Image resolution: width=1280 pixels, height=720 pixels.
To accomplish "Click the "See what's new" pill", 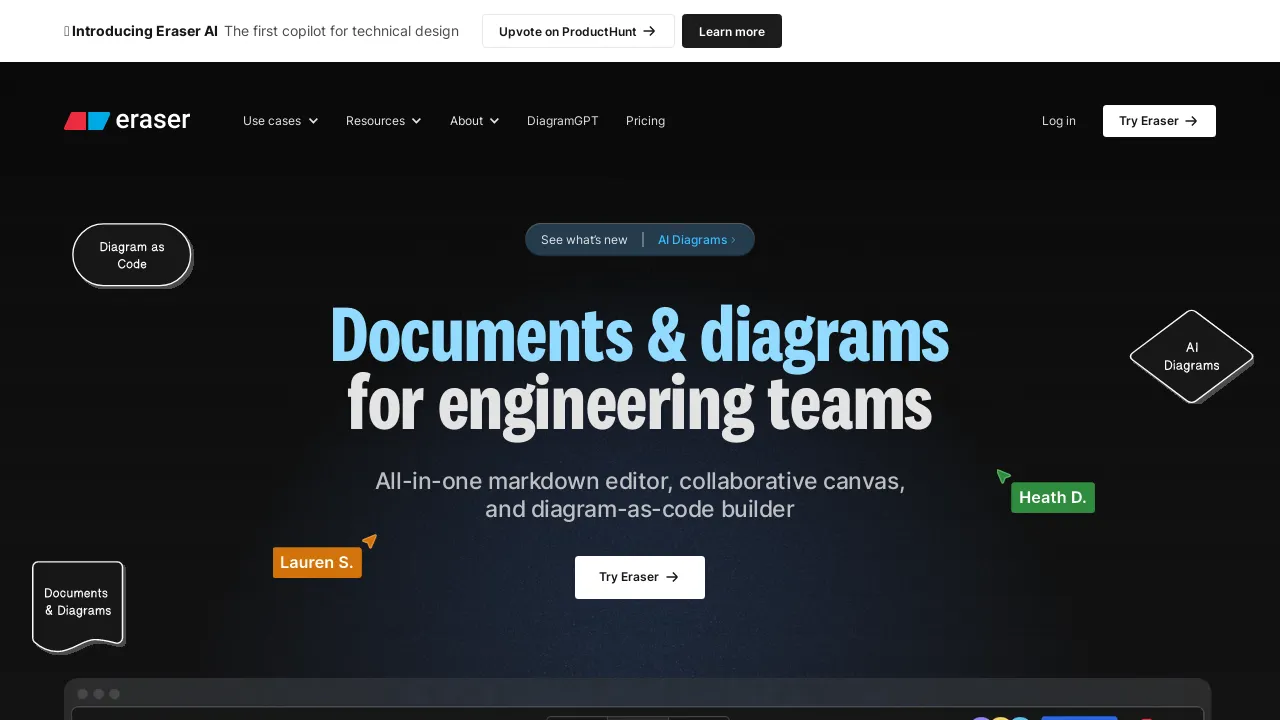I will coord(584,239).
